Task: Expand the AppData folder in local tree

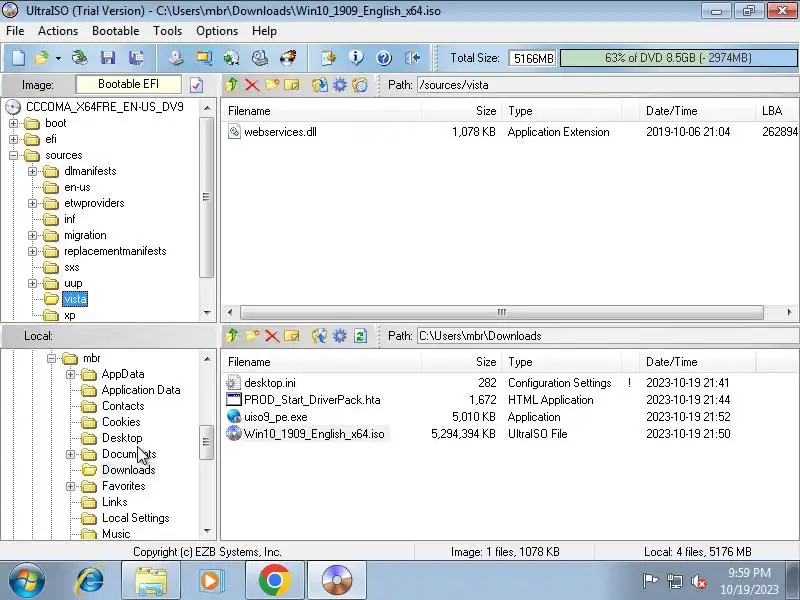Action: 70,374
